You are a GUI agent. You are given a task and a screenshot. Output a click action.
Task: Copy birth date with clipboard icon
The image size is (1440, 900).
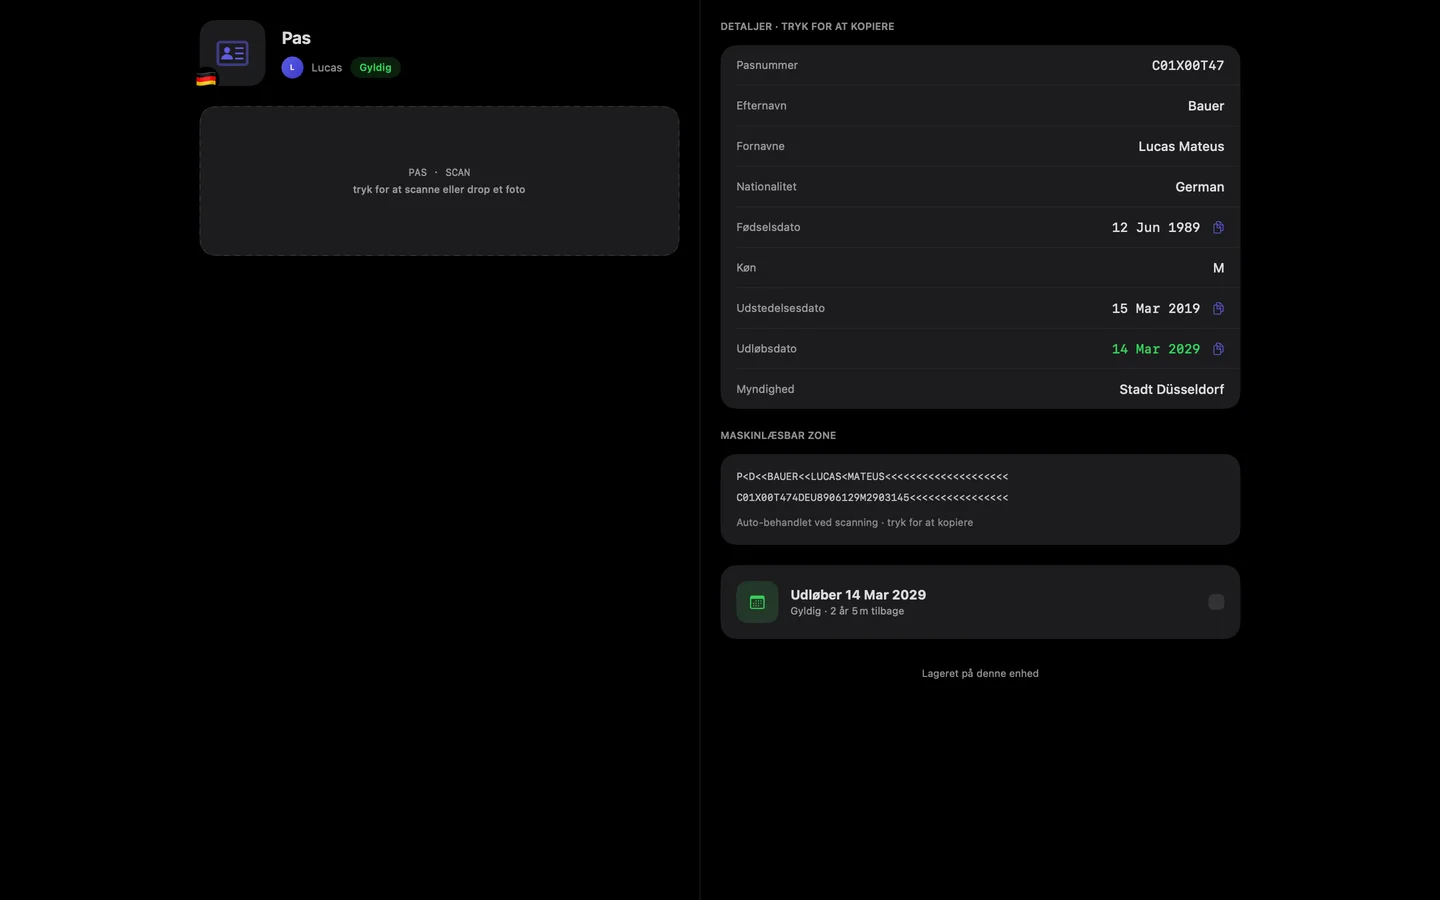(1218, 228)
